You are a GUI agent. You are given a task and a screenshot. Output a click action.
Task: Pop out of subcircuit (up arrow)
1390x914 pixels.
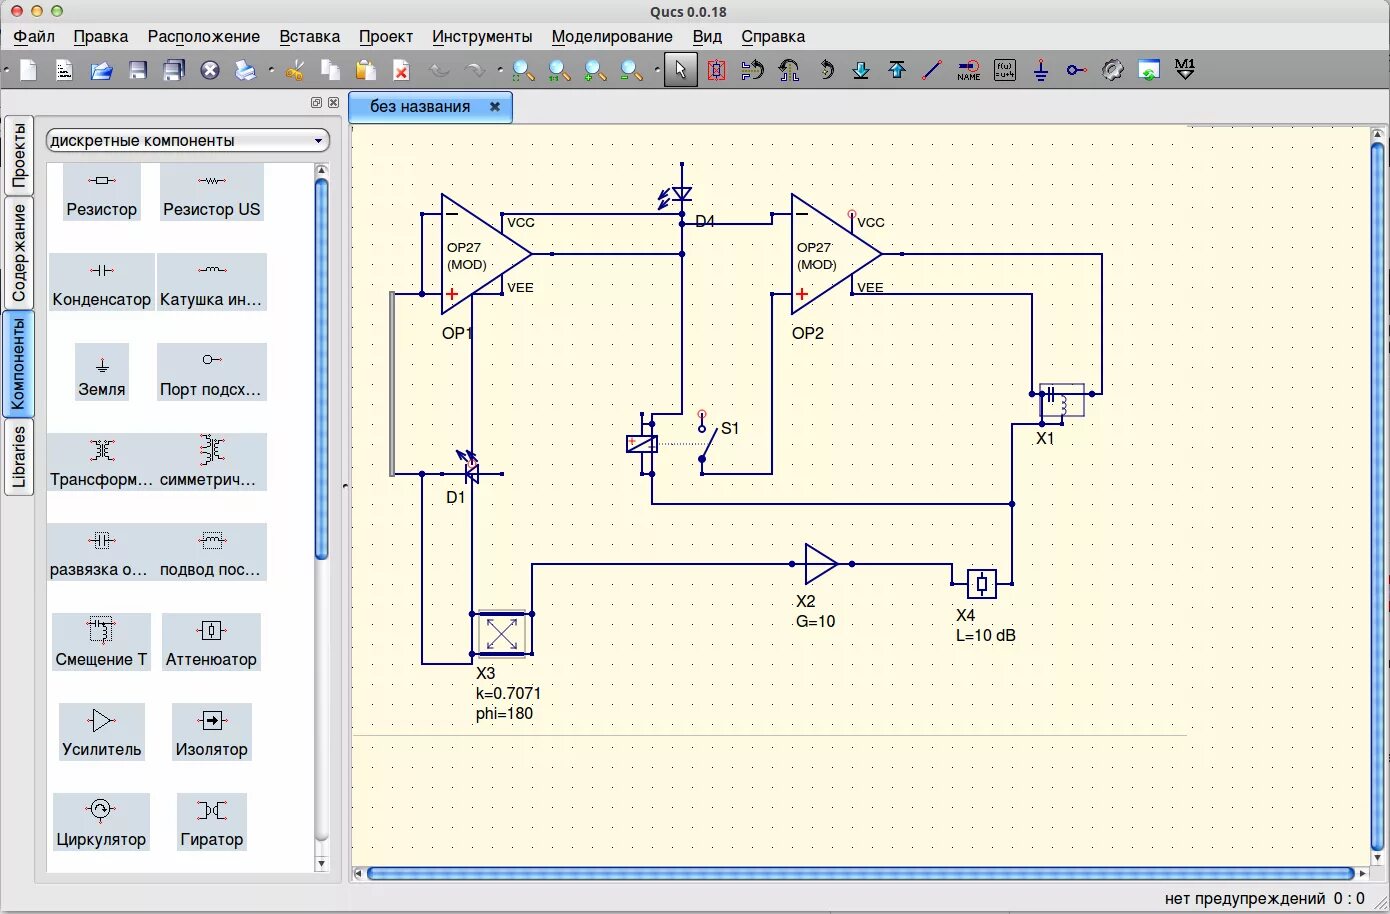(x=897, y=70)
